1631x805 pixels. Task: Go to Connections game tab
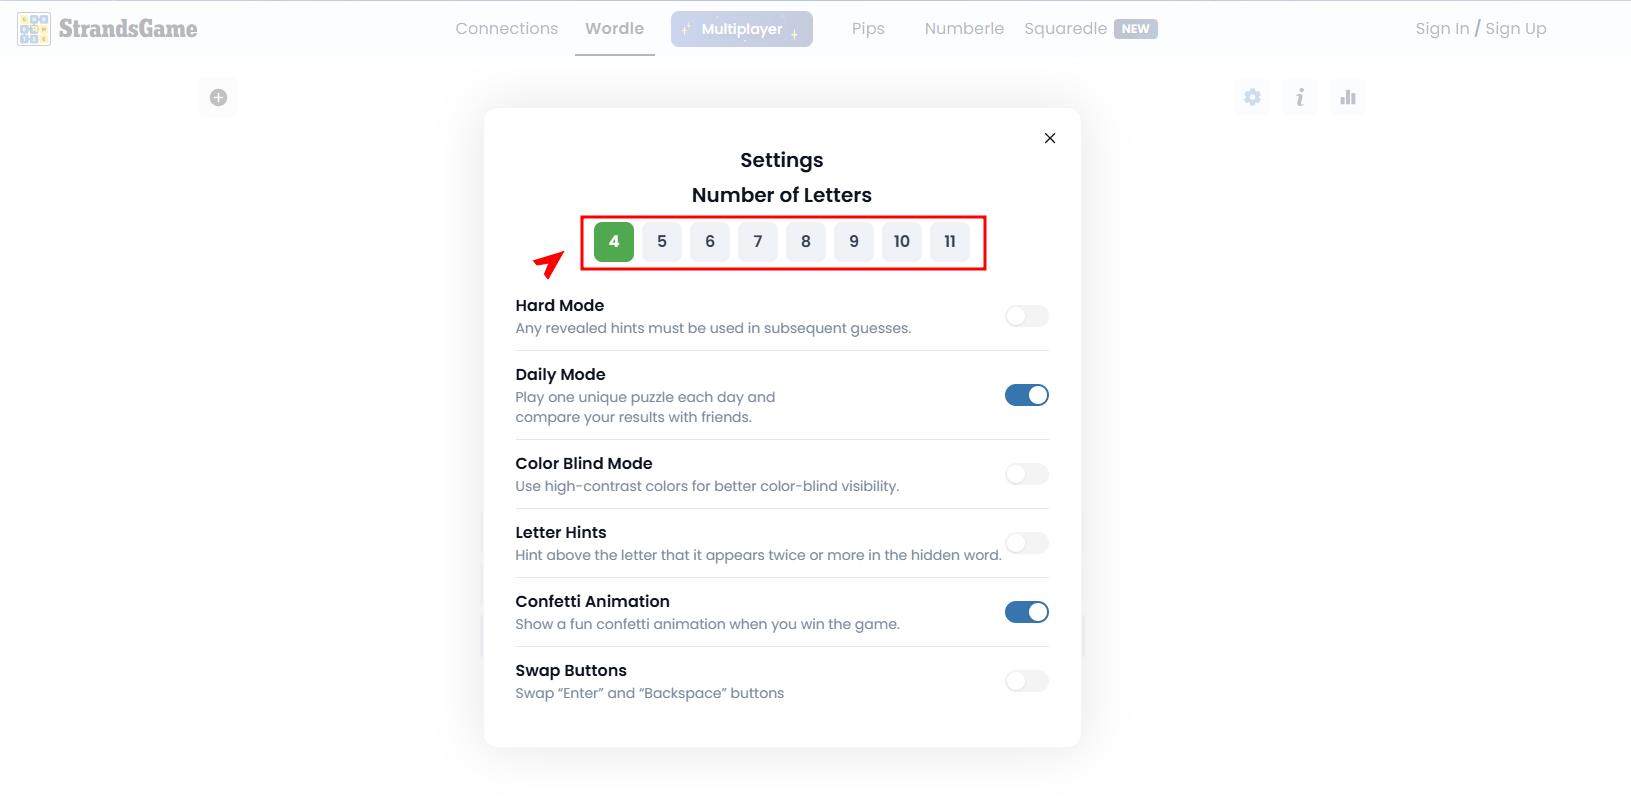(507, 29)
